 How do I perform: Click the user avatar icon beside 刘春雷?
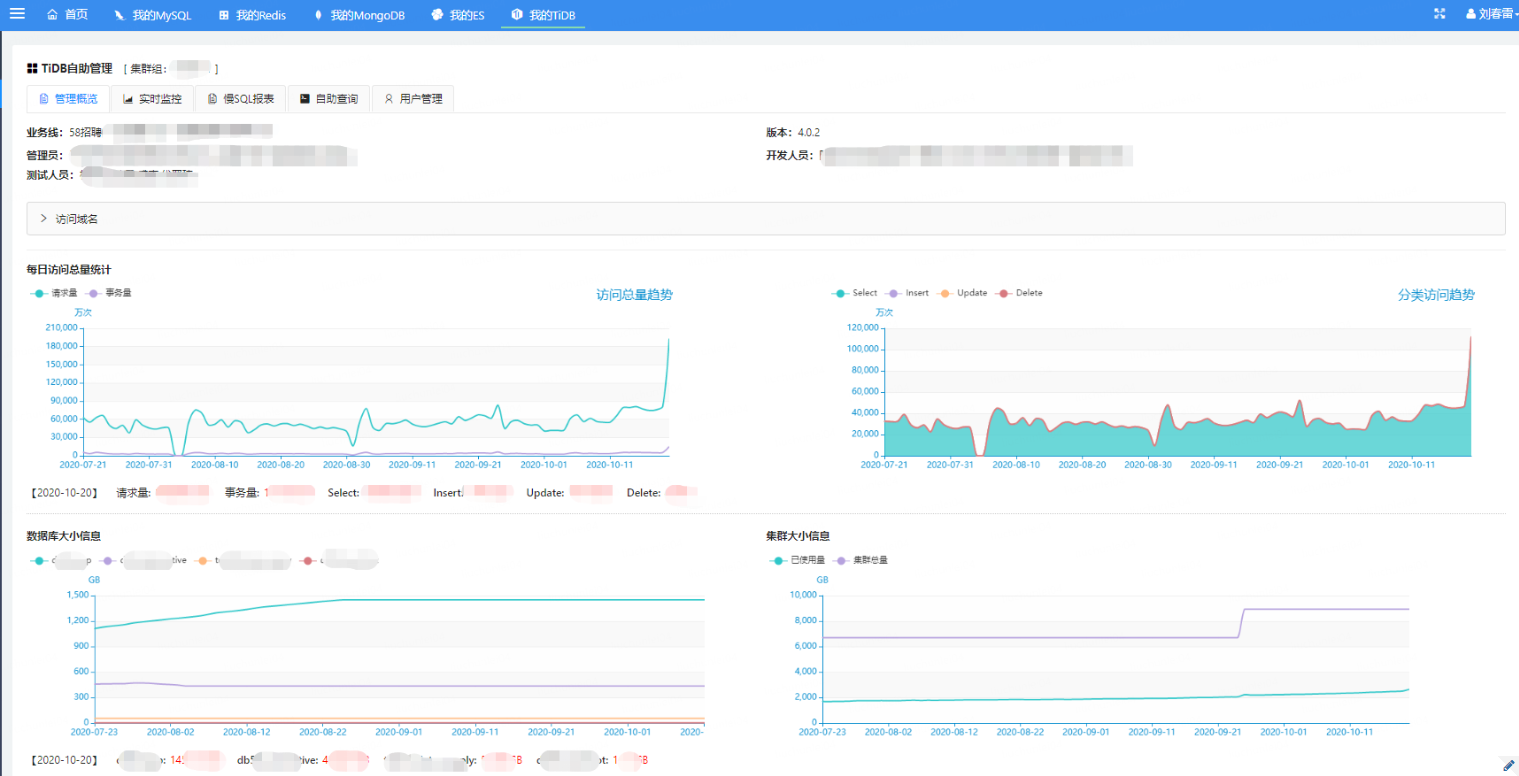click(x=1471, y=15)
